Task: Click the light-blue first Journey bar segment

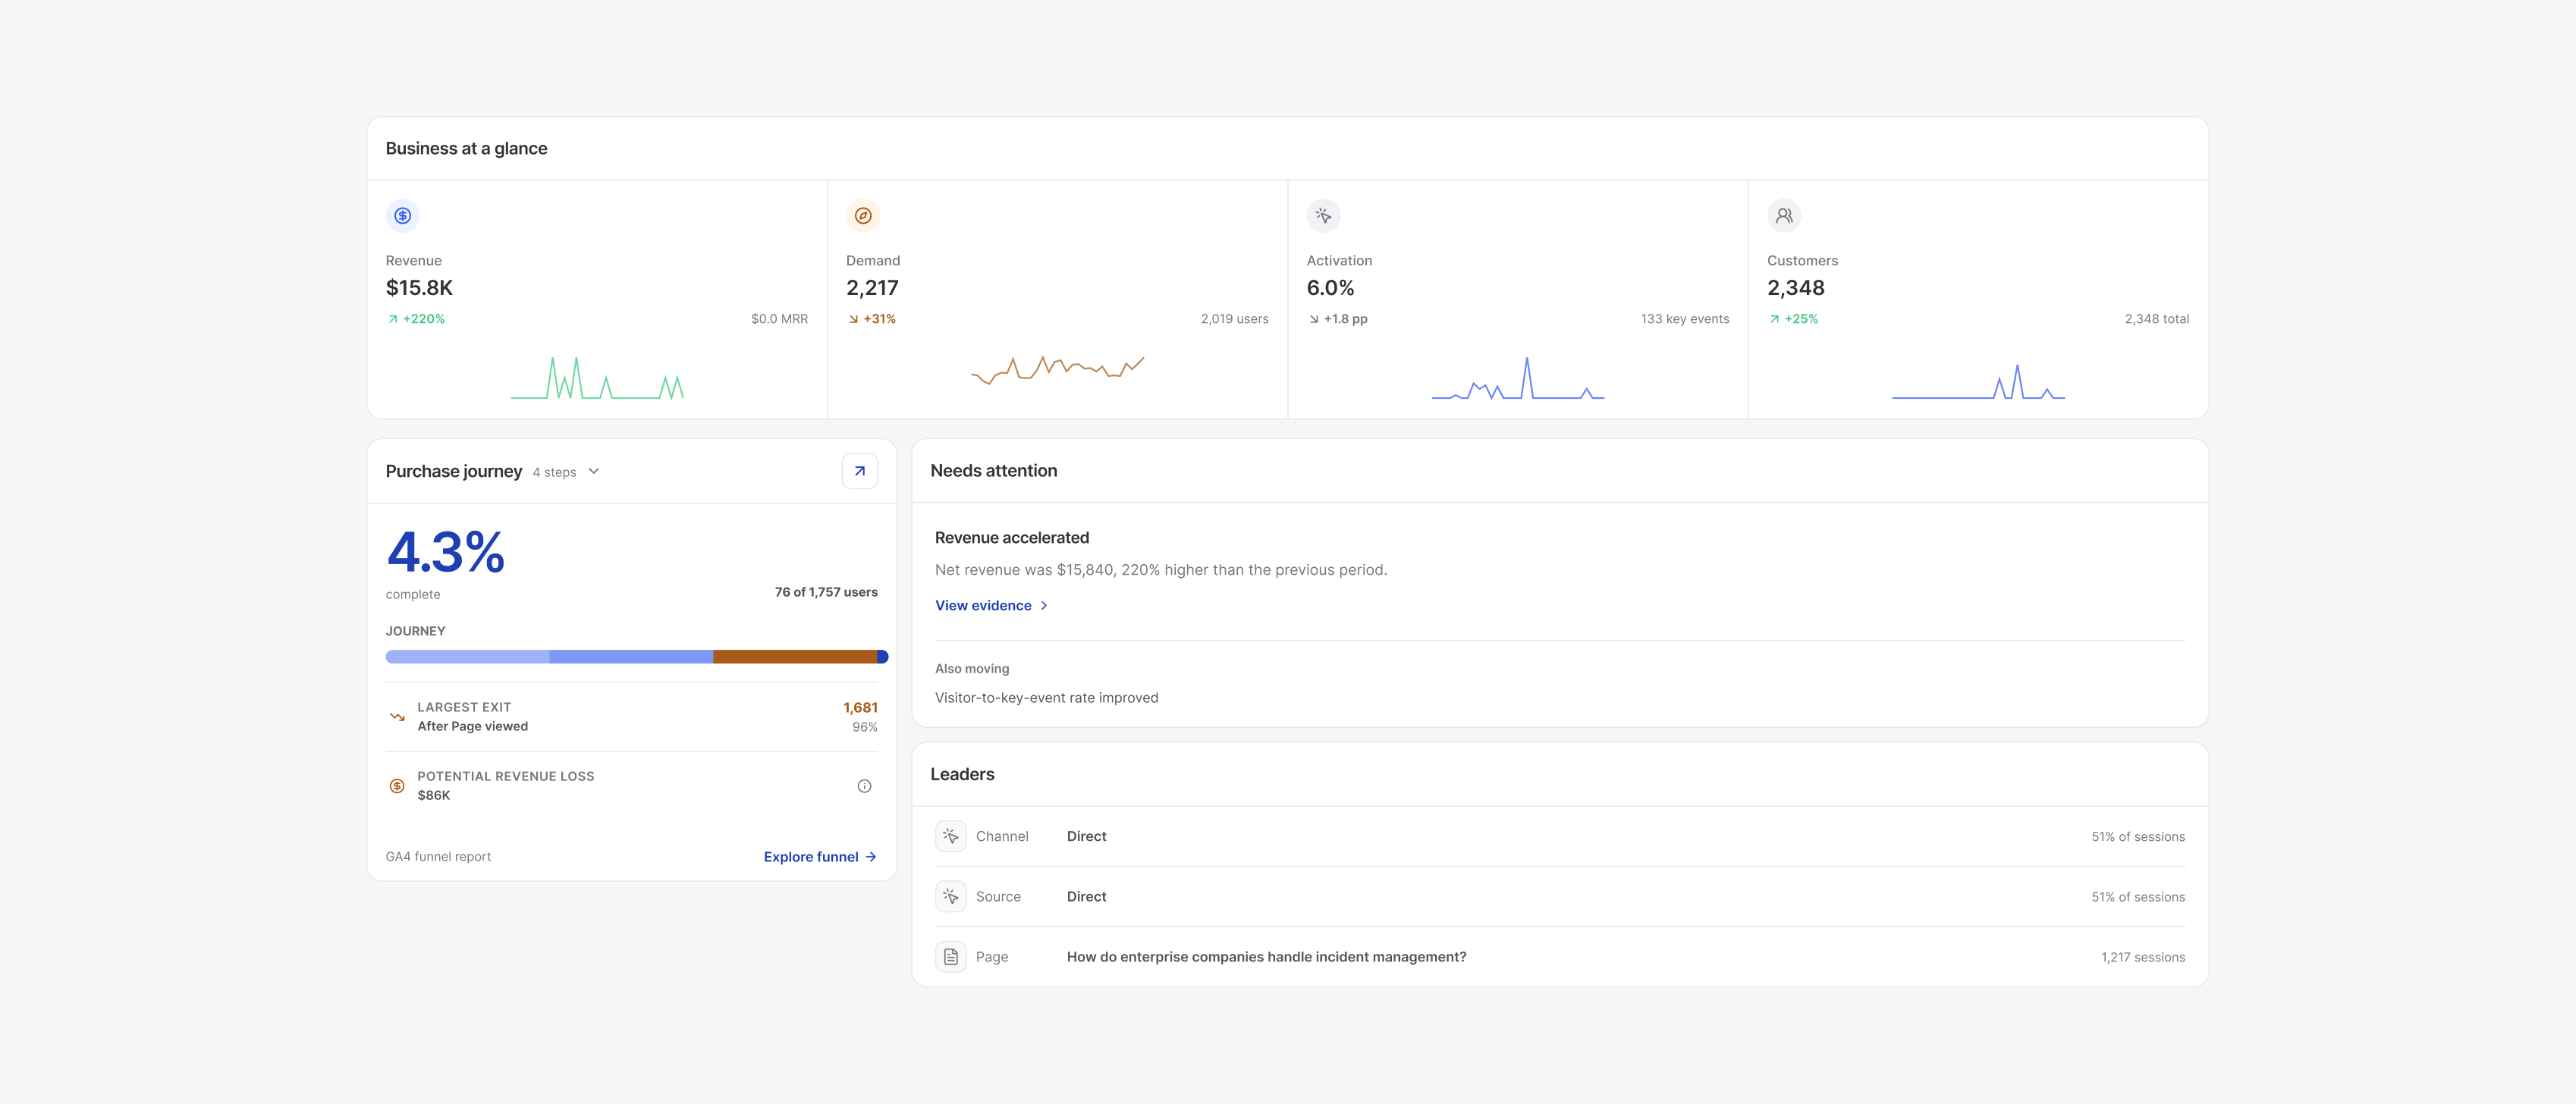Action: (468, 657)
